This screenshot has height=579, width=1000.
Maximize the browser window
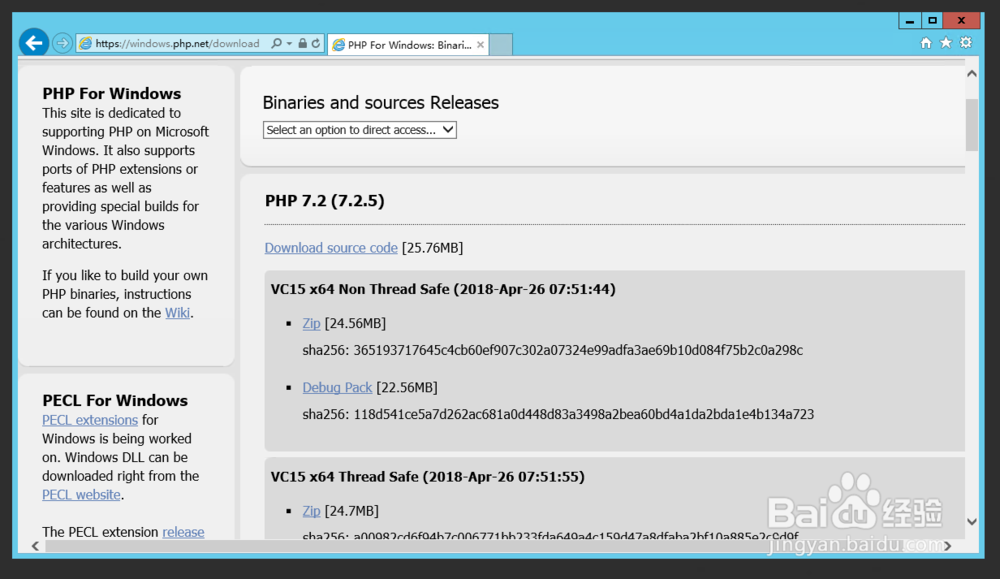click(x=932, y=21)
